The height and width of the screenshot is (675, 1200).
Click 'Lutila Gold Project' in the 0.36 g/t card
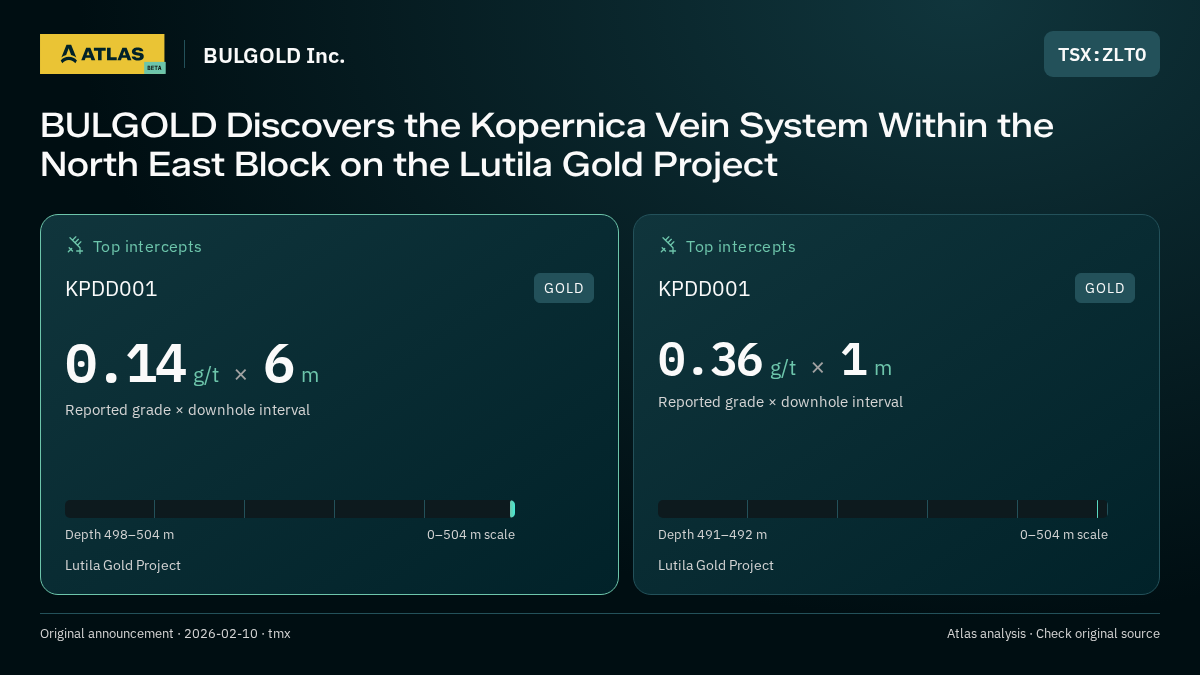tap(716, 566)
